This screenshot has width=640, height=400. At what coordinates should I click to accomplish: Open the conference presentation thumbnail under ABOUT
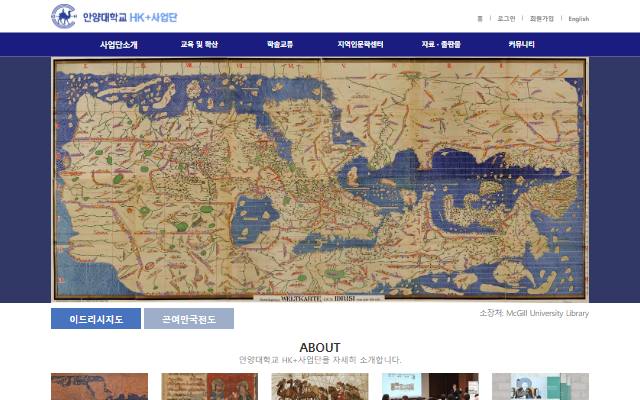point(430,387)
